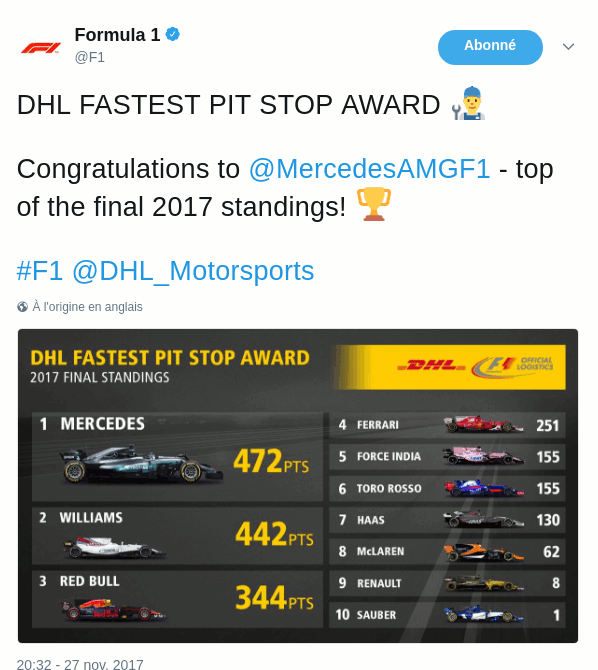Open the @DHL_Motorsports mention

[x=193, y=271]
